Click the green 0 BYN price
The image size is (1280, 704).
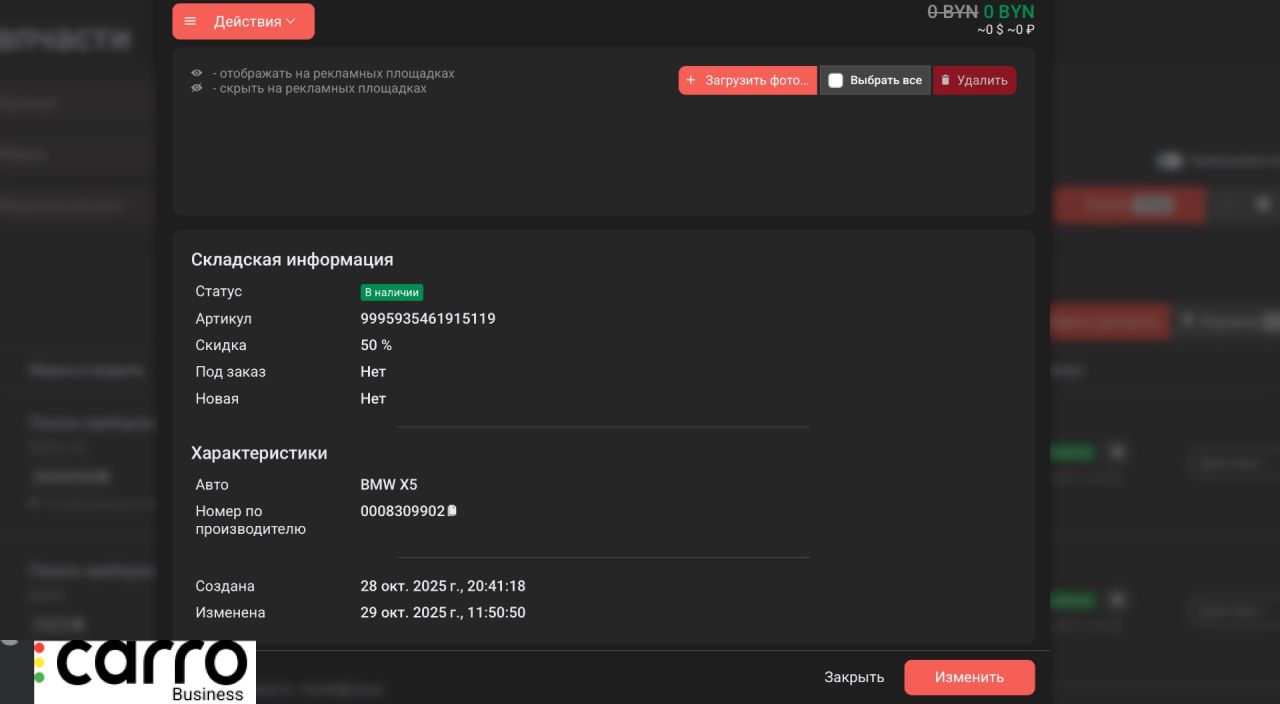[1009, 12]
